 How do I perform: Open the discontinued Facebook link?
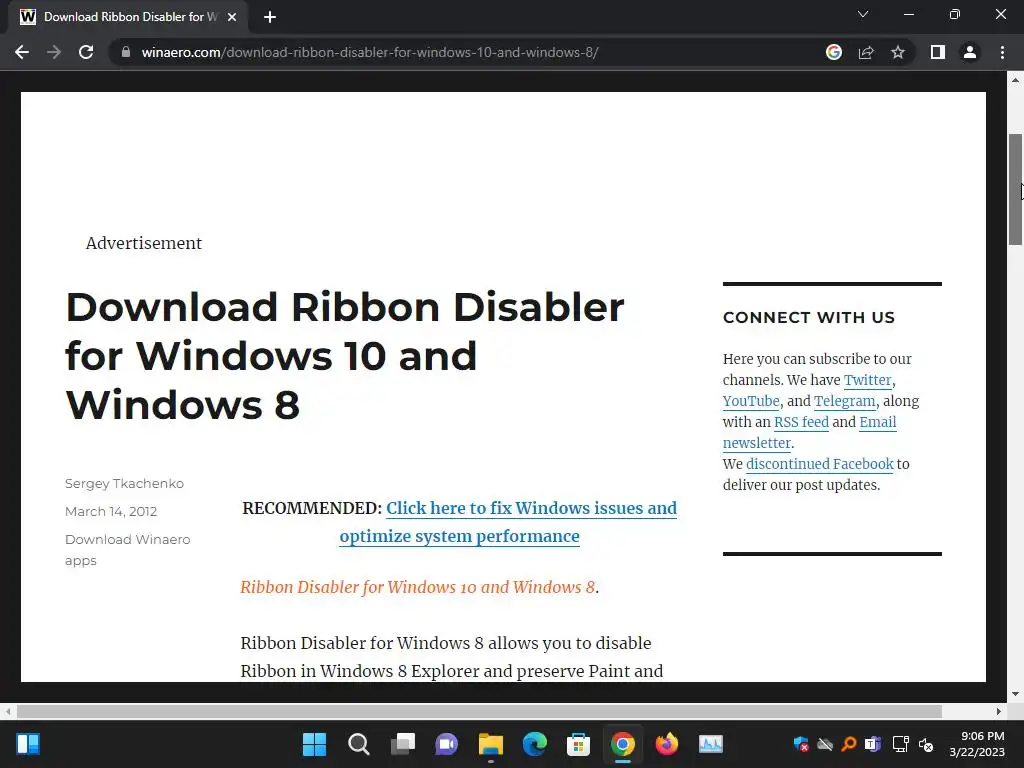(x=820, y=464)
